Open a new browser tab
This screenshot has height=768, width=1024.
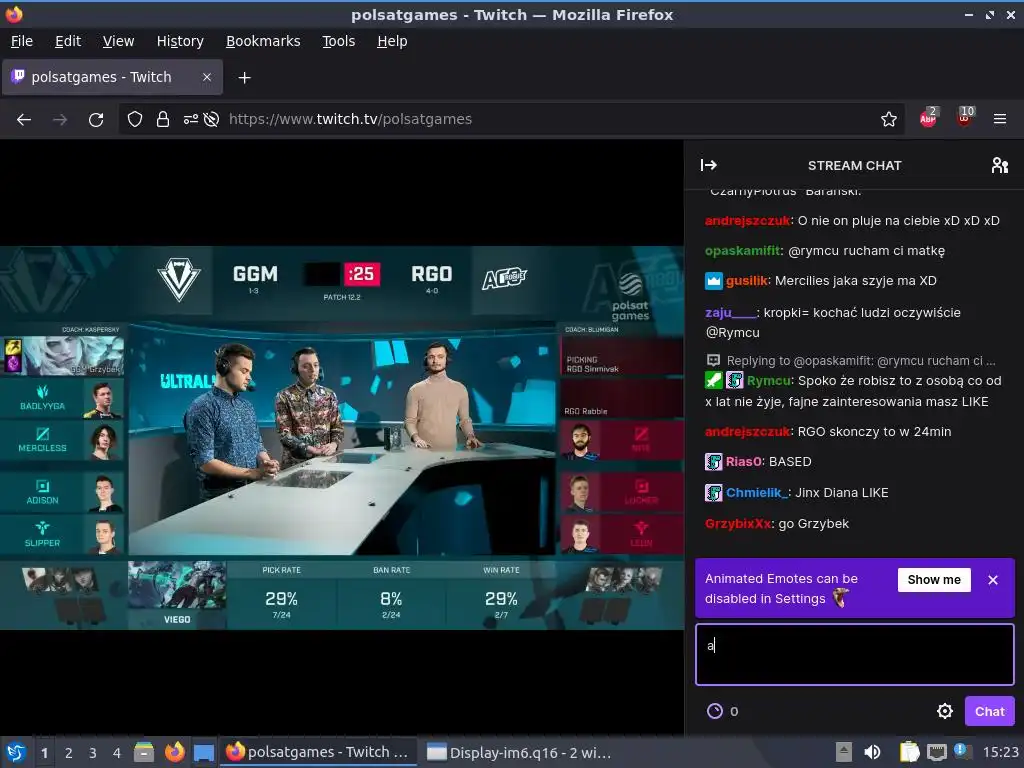pyautogui.click(x=244, y=78)
